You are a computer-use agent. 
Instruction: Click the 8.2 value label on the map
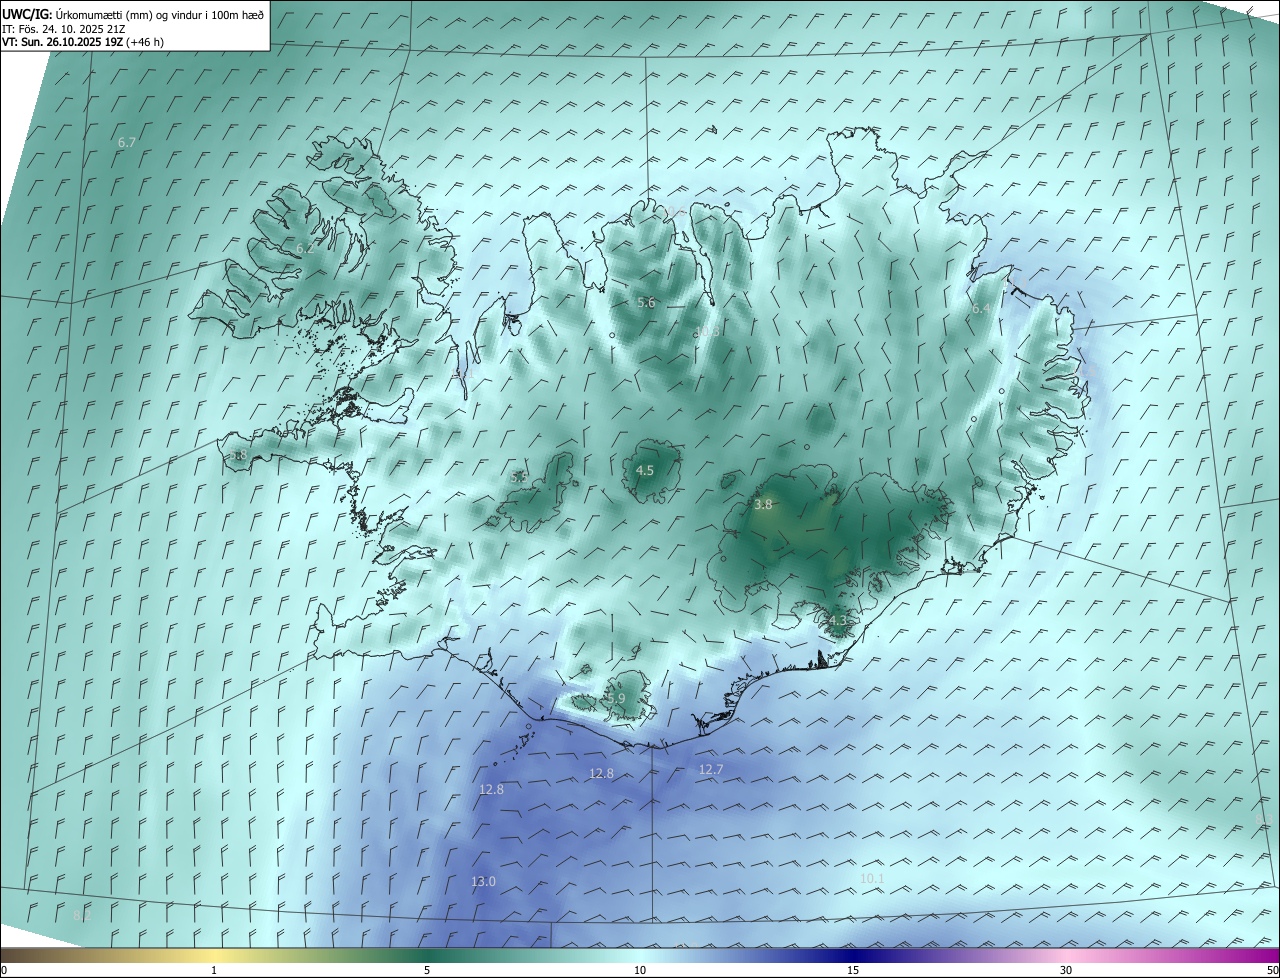click(x=83, y=915)
